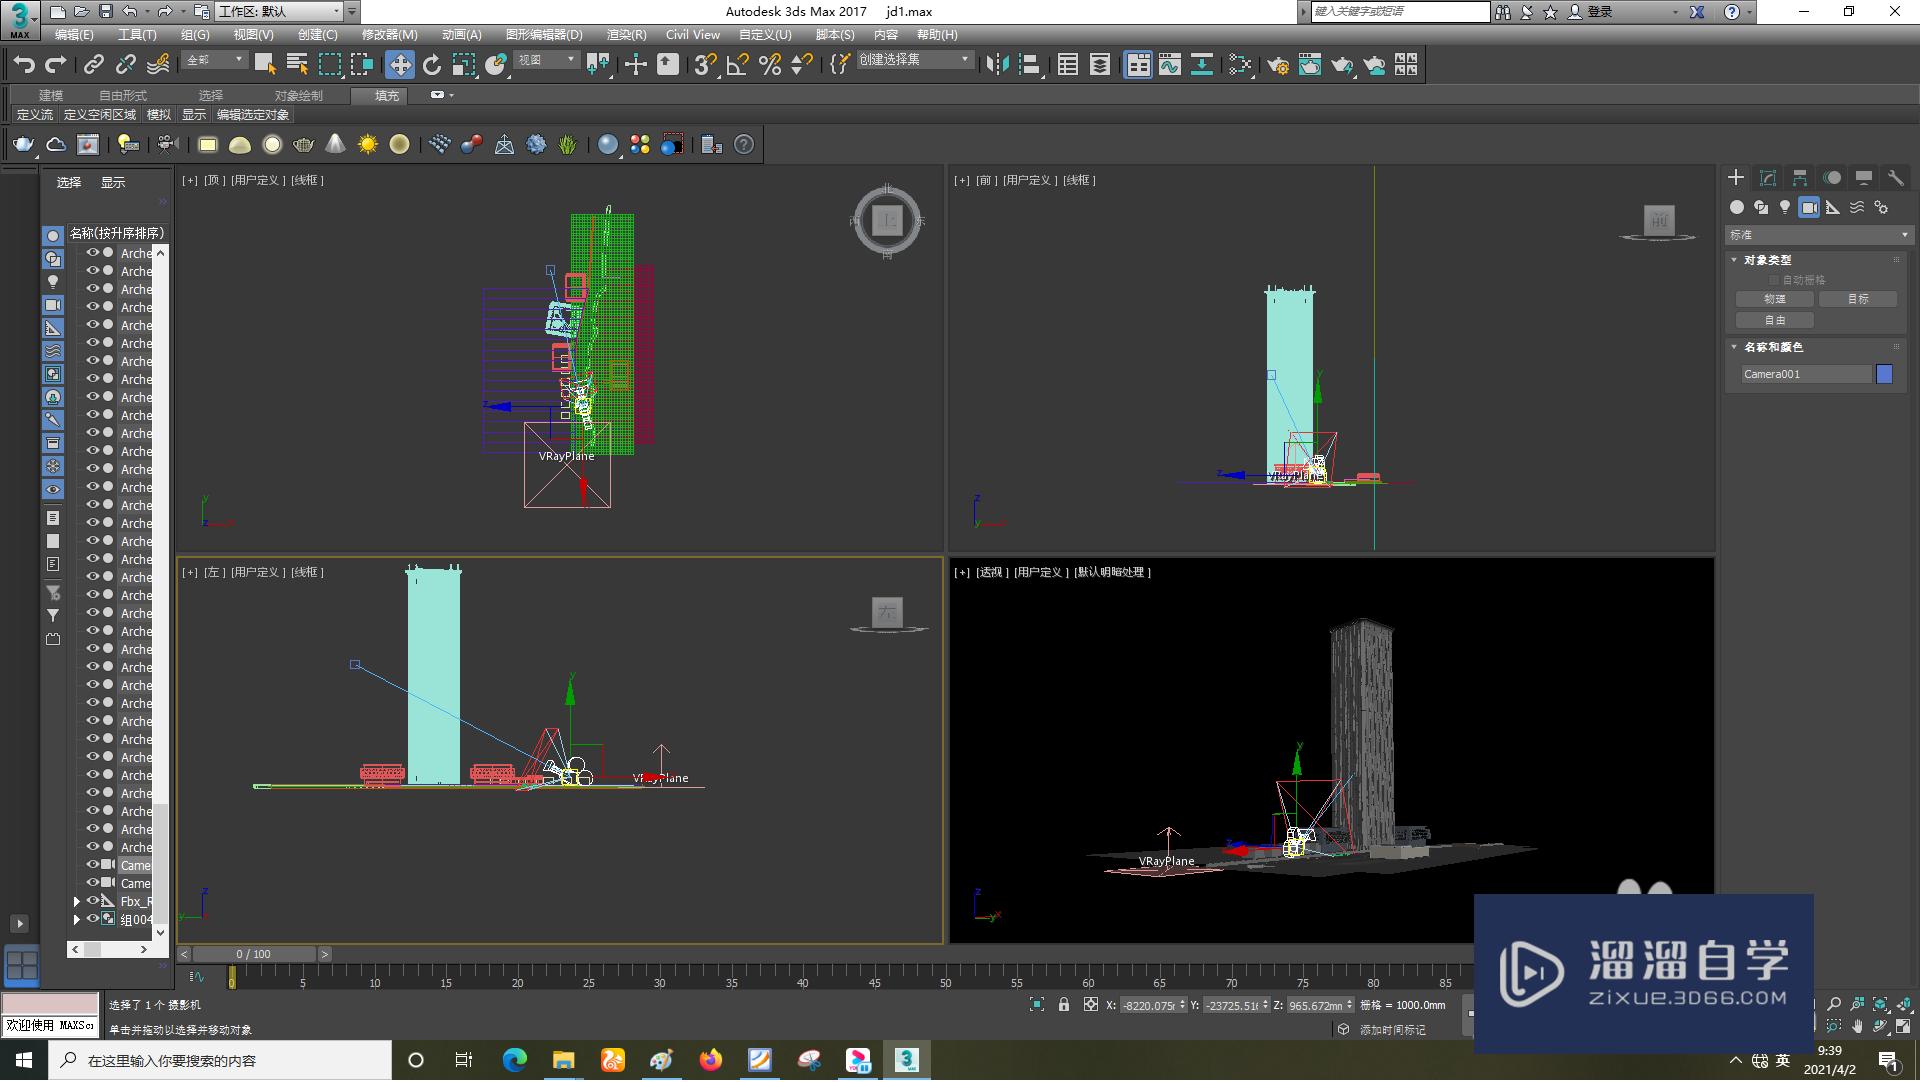This screenshot has width=1920, height=1082.
Task: Toggle the Percent Snap icon
Action: [x=770, y=65]
